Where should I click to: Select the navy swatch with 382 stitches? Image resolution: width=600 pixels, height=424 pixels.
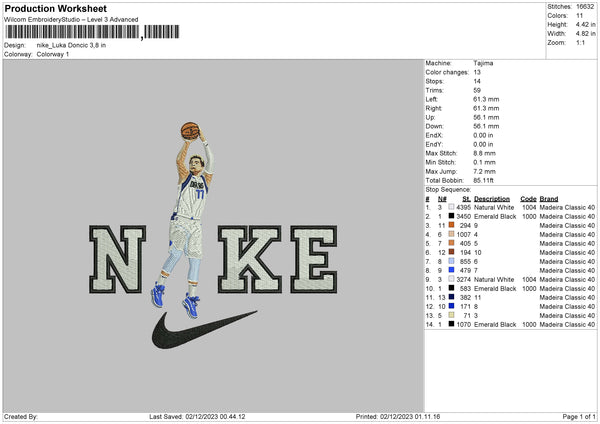pyautogui.click(x=452, y=297)
